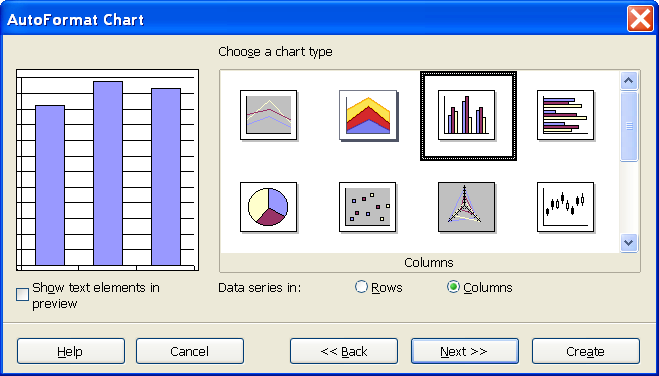Screen dimensions: 659x376
Task: Click the column chart preview area
Action: tap(108, 170)
